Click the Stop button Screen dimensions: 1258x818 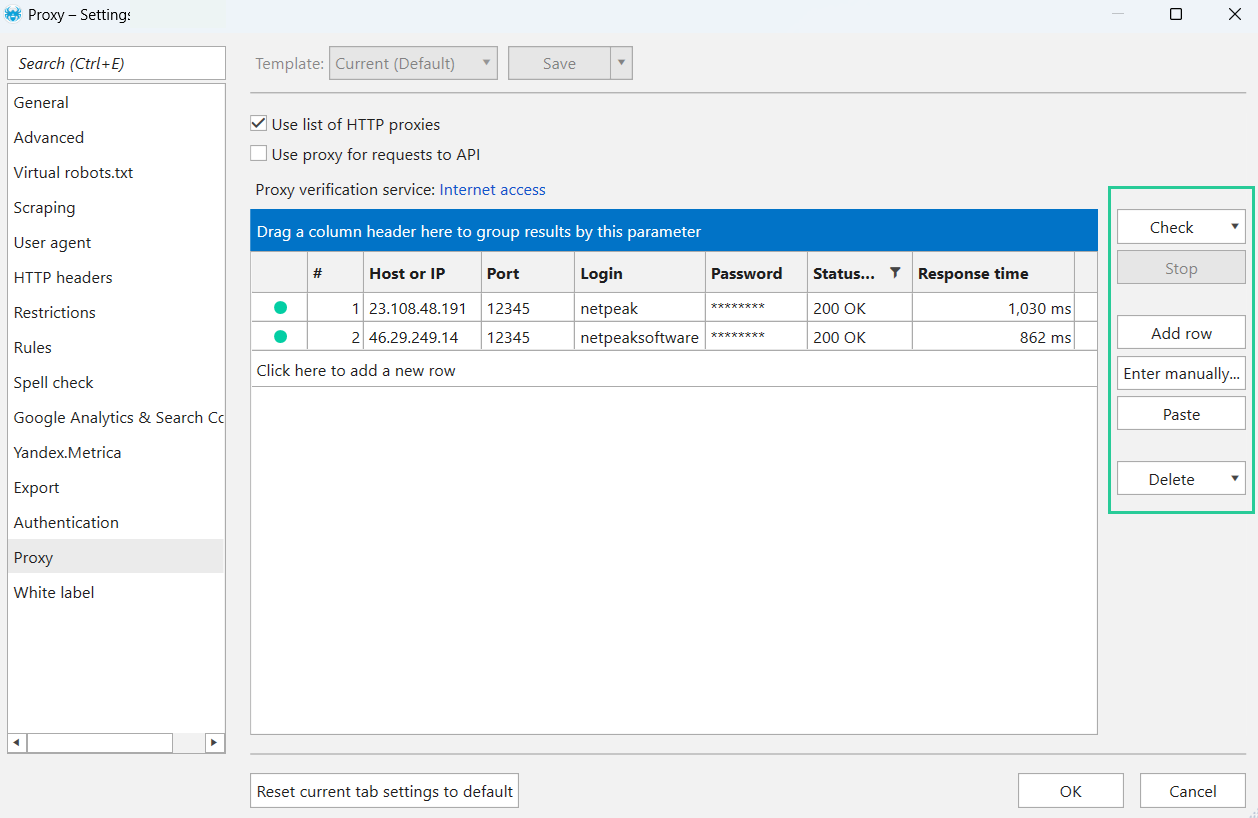coord(1181,268)
